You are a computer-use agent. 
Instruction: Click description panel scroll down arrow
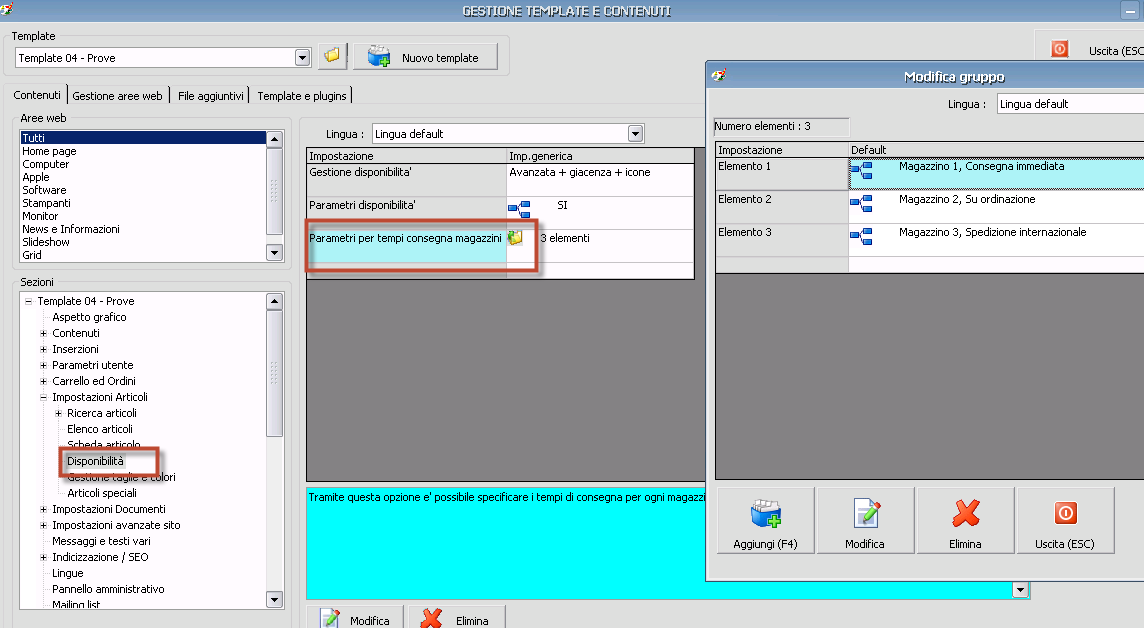[x=1020, y=590]
